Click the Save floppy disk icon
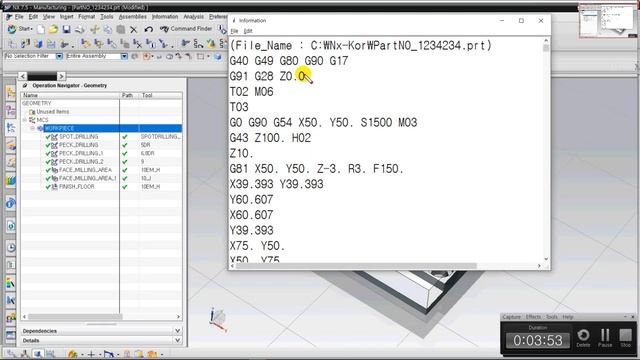The height and width of the screenshot is (360, 640). pyautogui.click(x=66, y=29)
